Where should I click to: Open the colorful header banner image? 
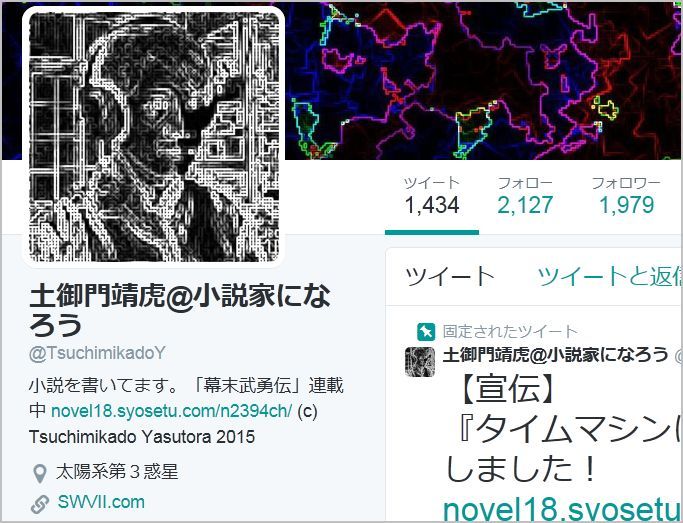click(484, 81)
